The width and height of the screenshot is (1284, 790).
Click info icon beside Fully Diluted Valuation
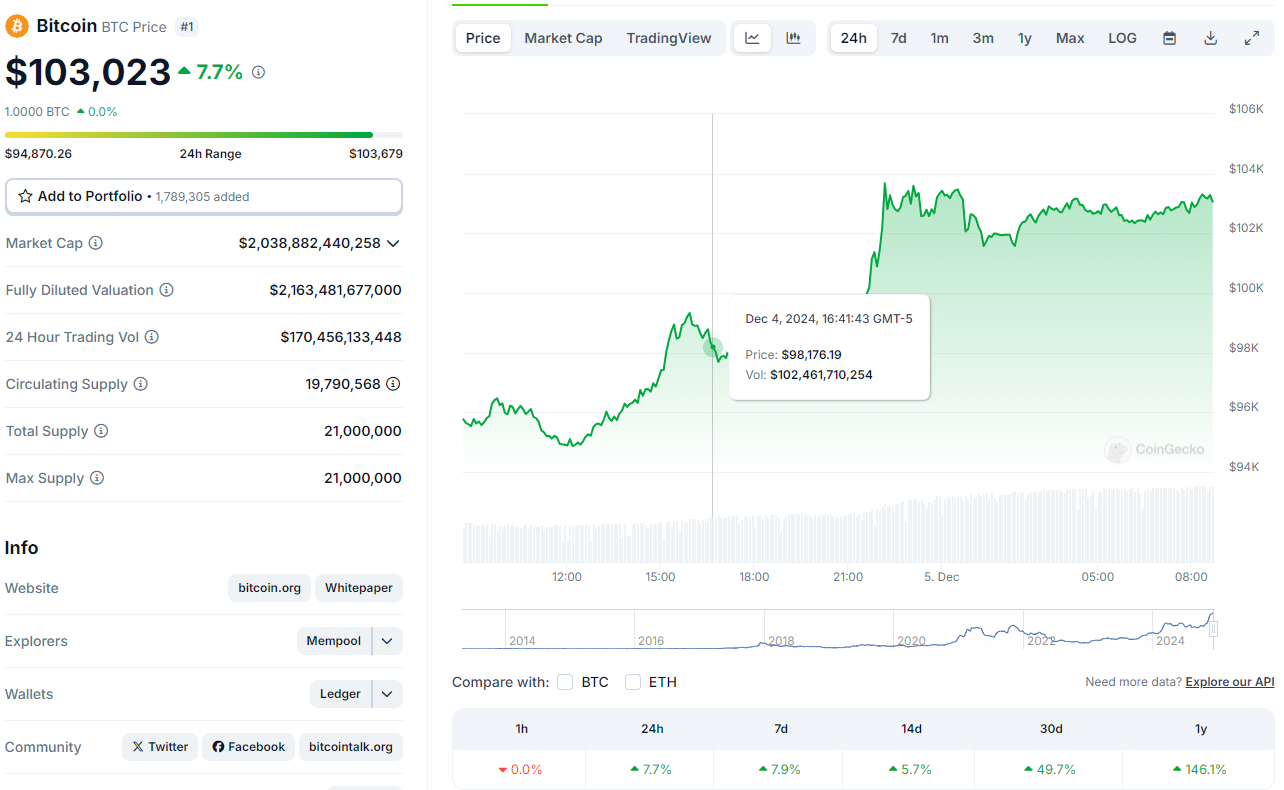pos(167,290)
